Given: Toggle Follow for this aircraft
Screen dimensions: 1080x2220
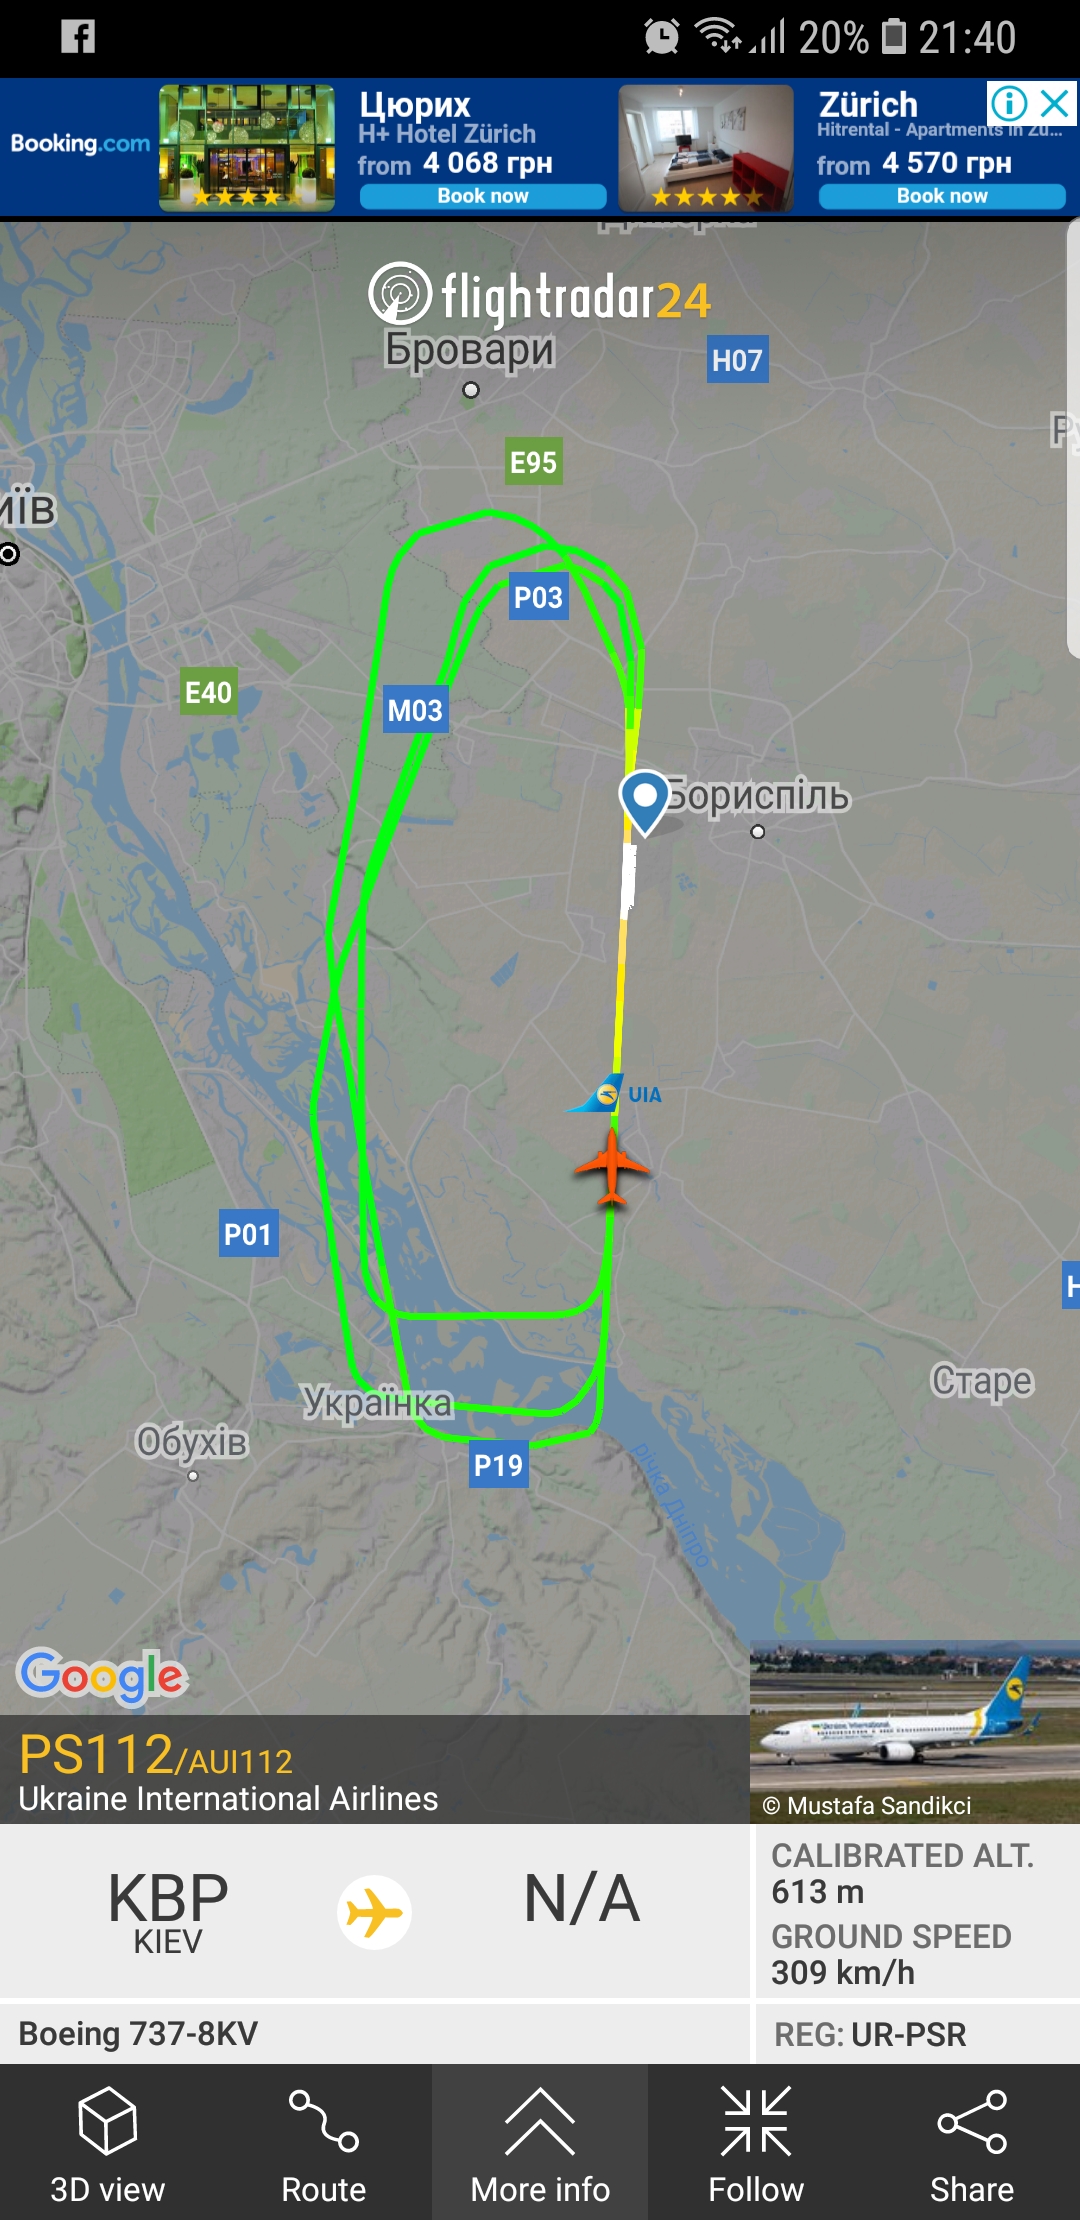Looking at the screenshot, I should coord(756,2142).
